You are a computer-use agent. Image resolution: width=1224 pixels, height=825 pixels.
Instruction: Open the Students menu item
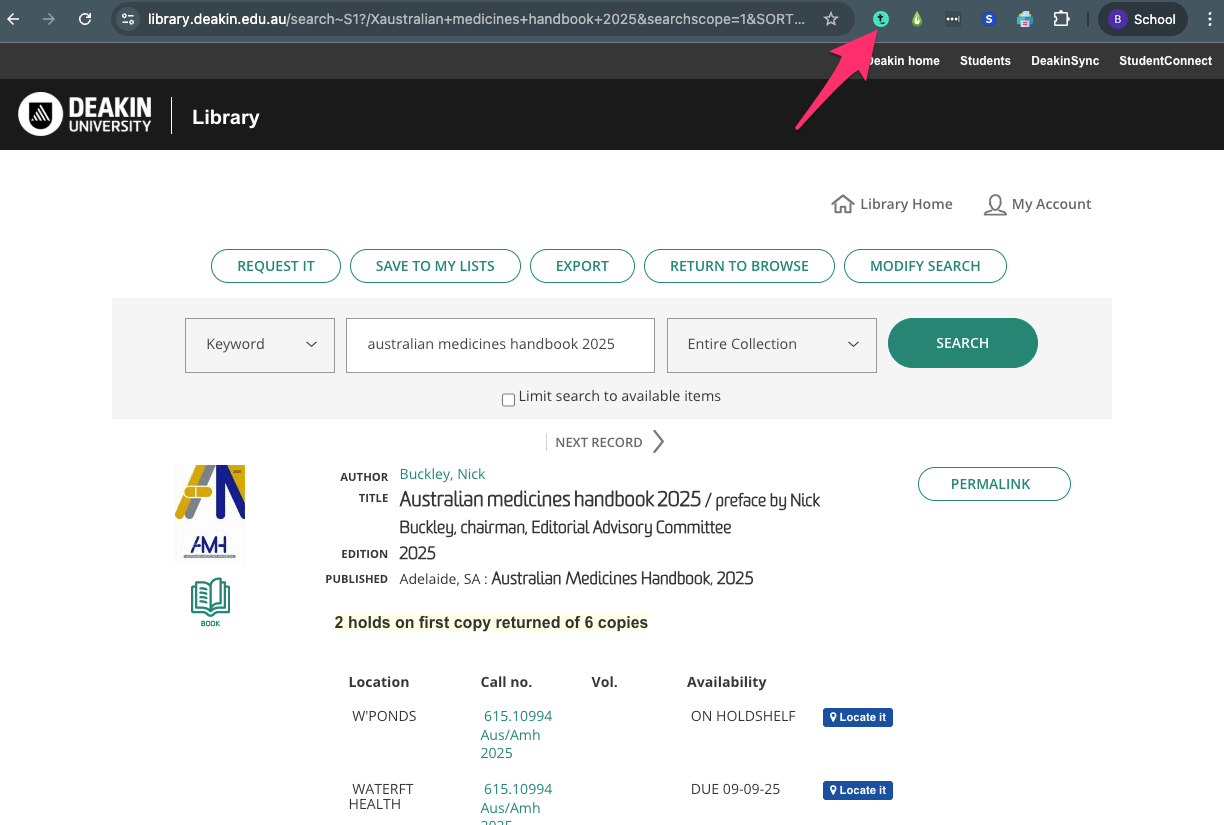(985, 61)
